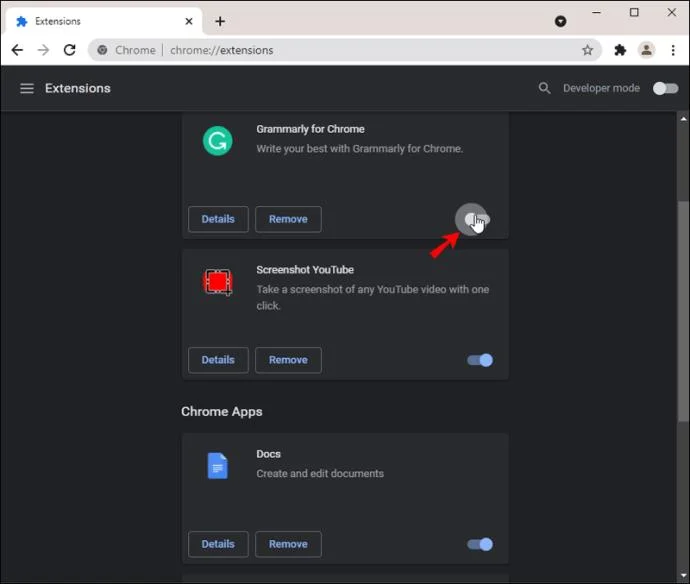
Task: Select the Extensions browser tab
Action: 104,21
